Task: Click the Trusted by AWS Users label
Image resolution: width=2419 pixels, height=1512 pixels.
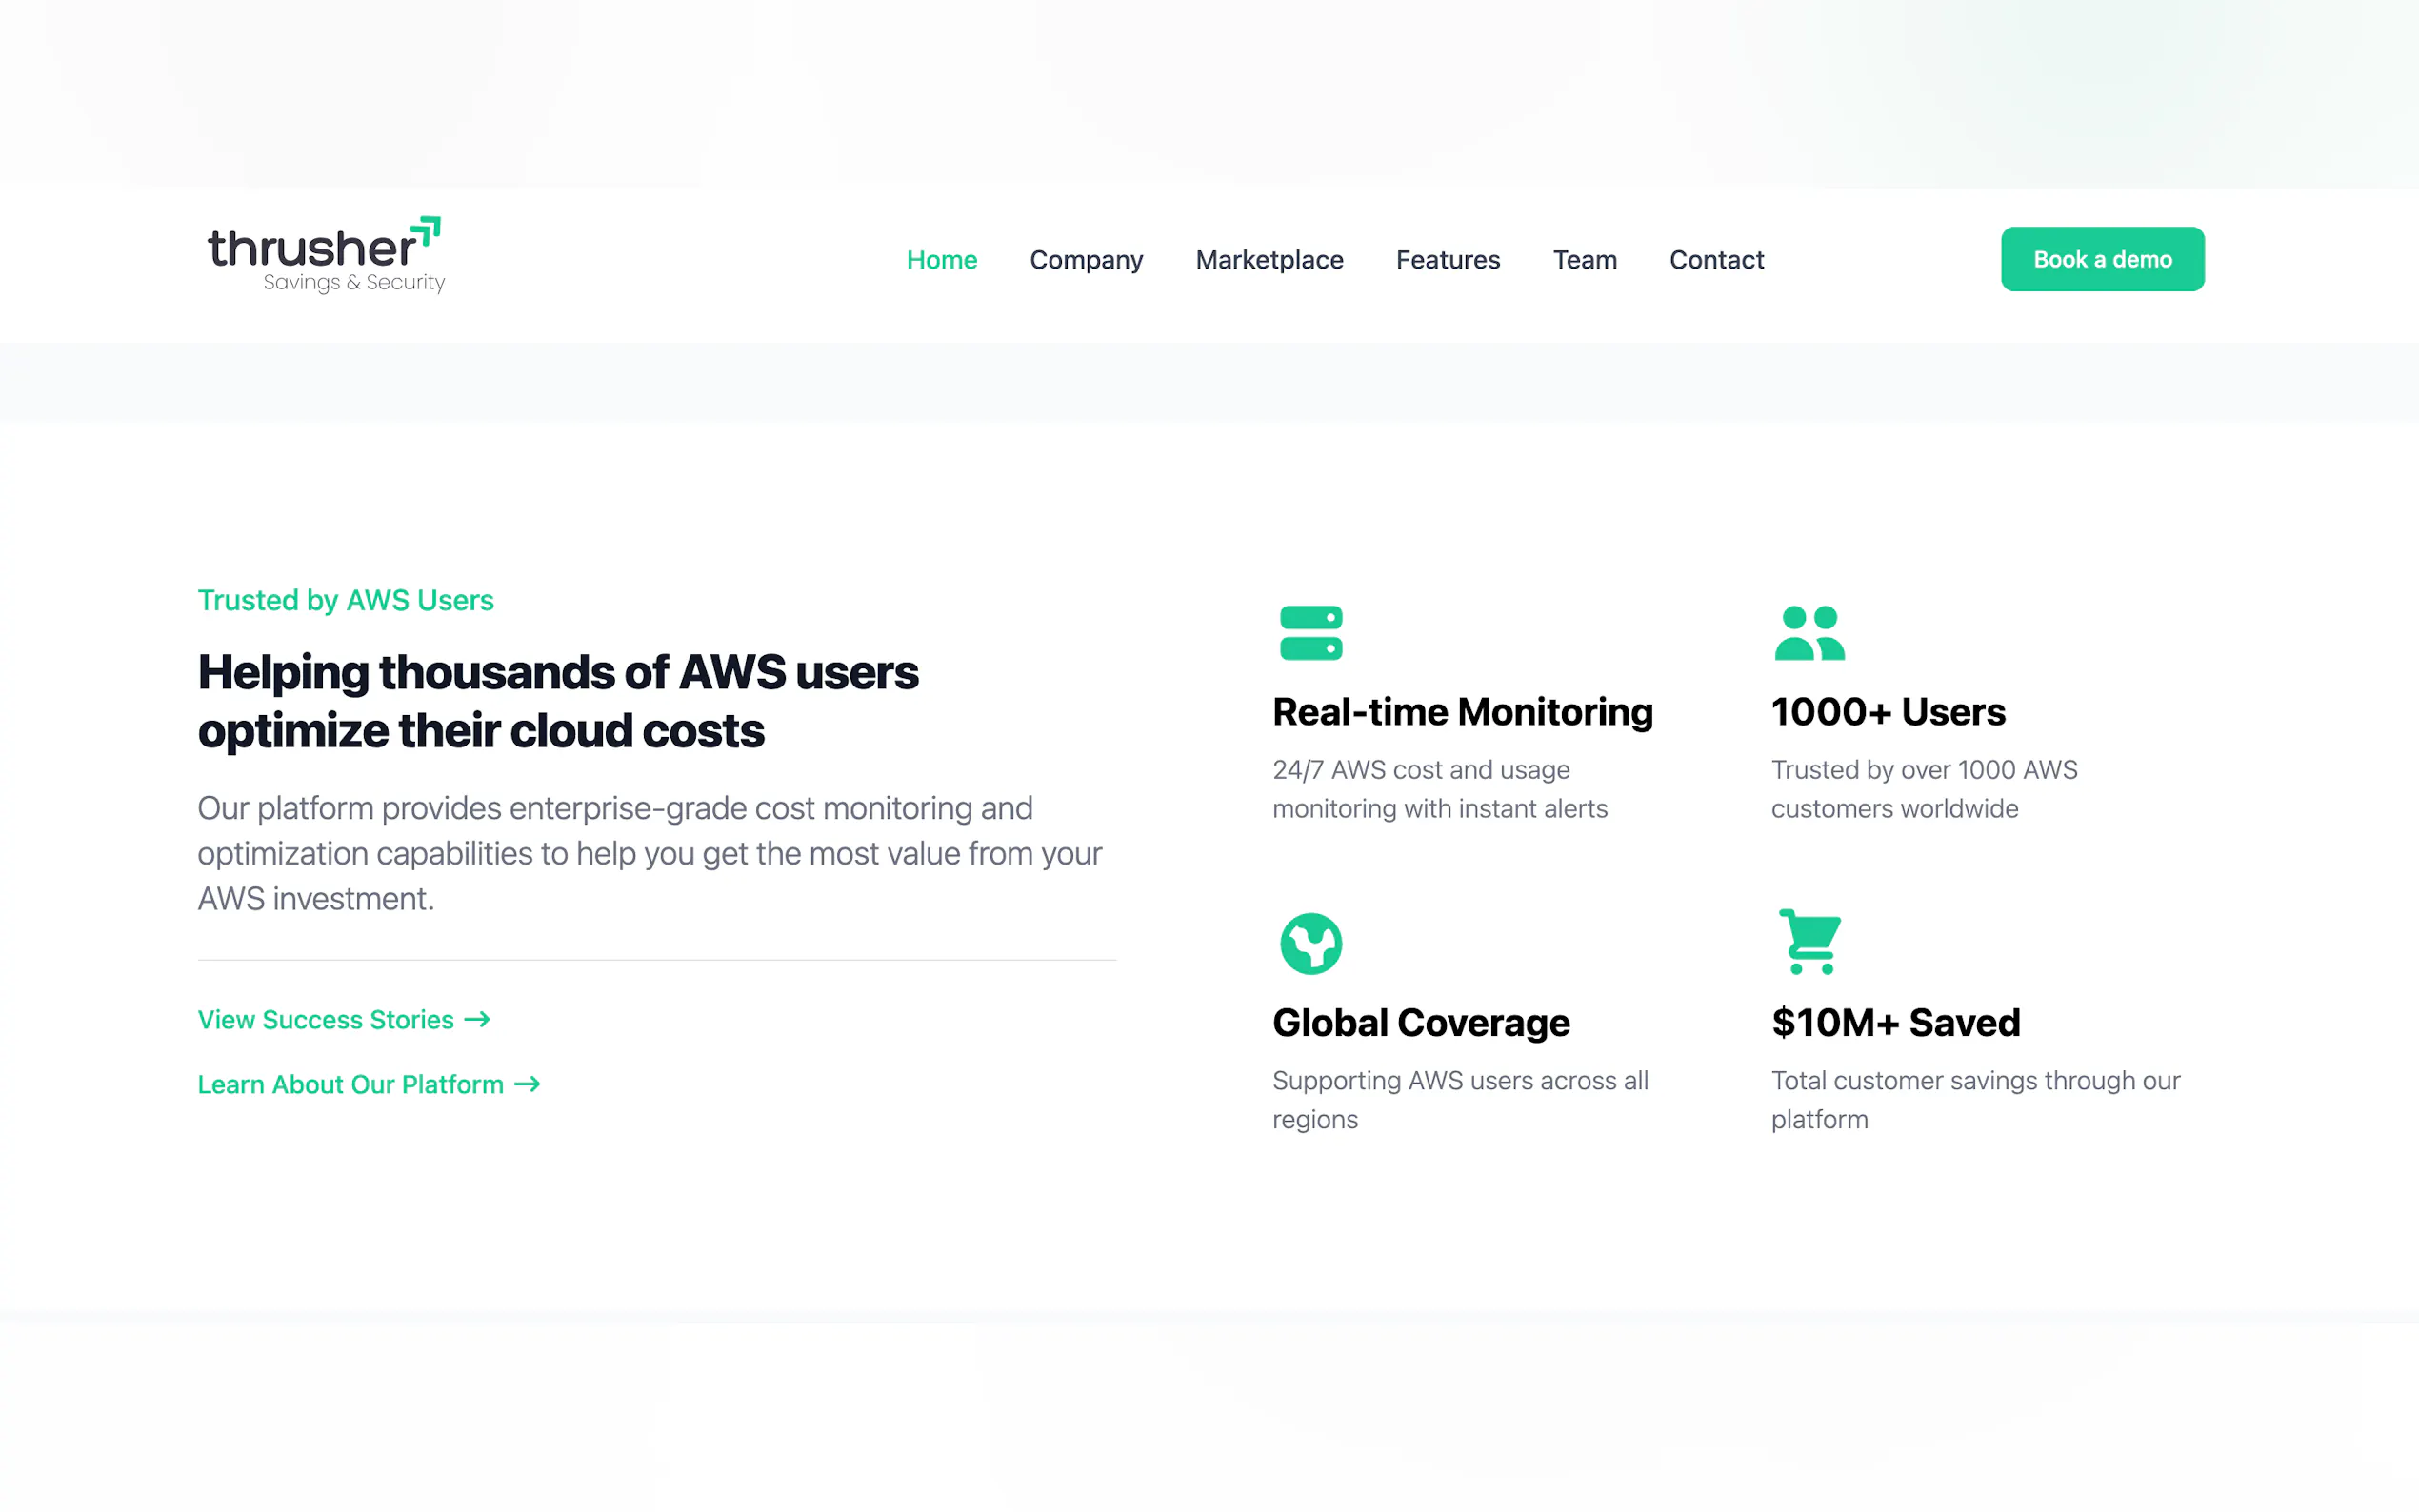Action: pyautogui.click(x=345, y=600)
